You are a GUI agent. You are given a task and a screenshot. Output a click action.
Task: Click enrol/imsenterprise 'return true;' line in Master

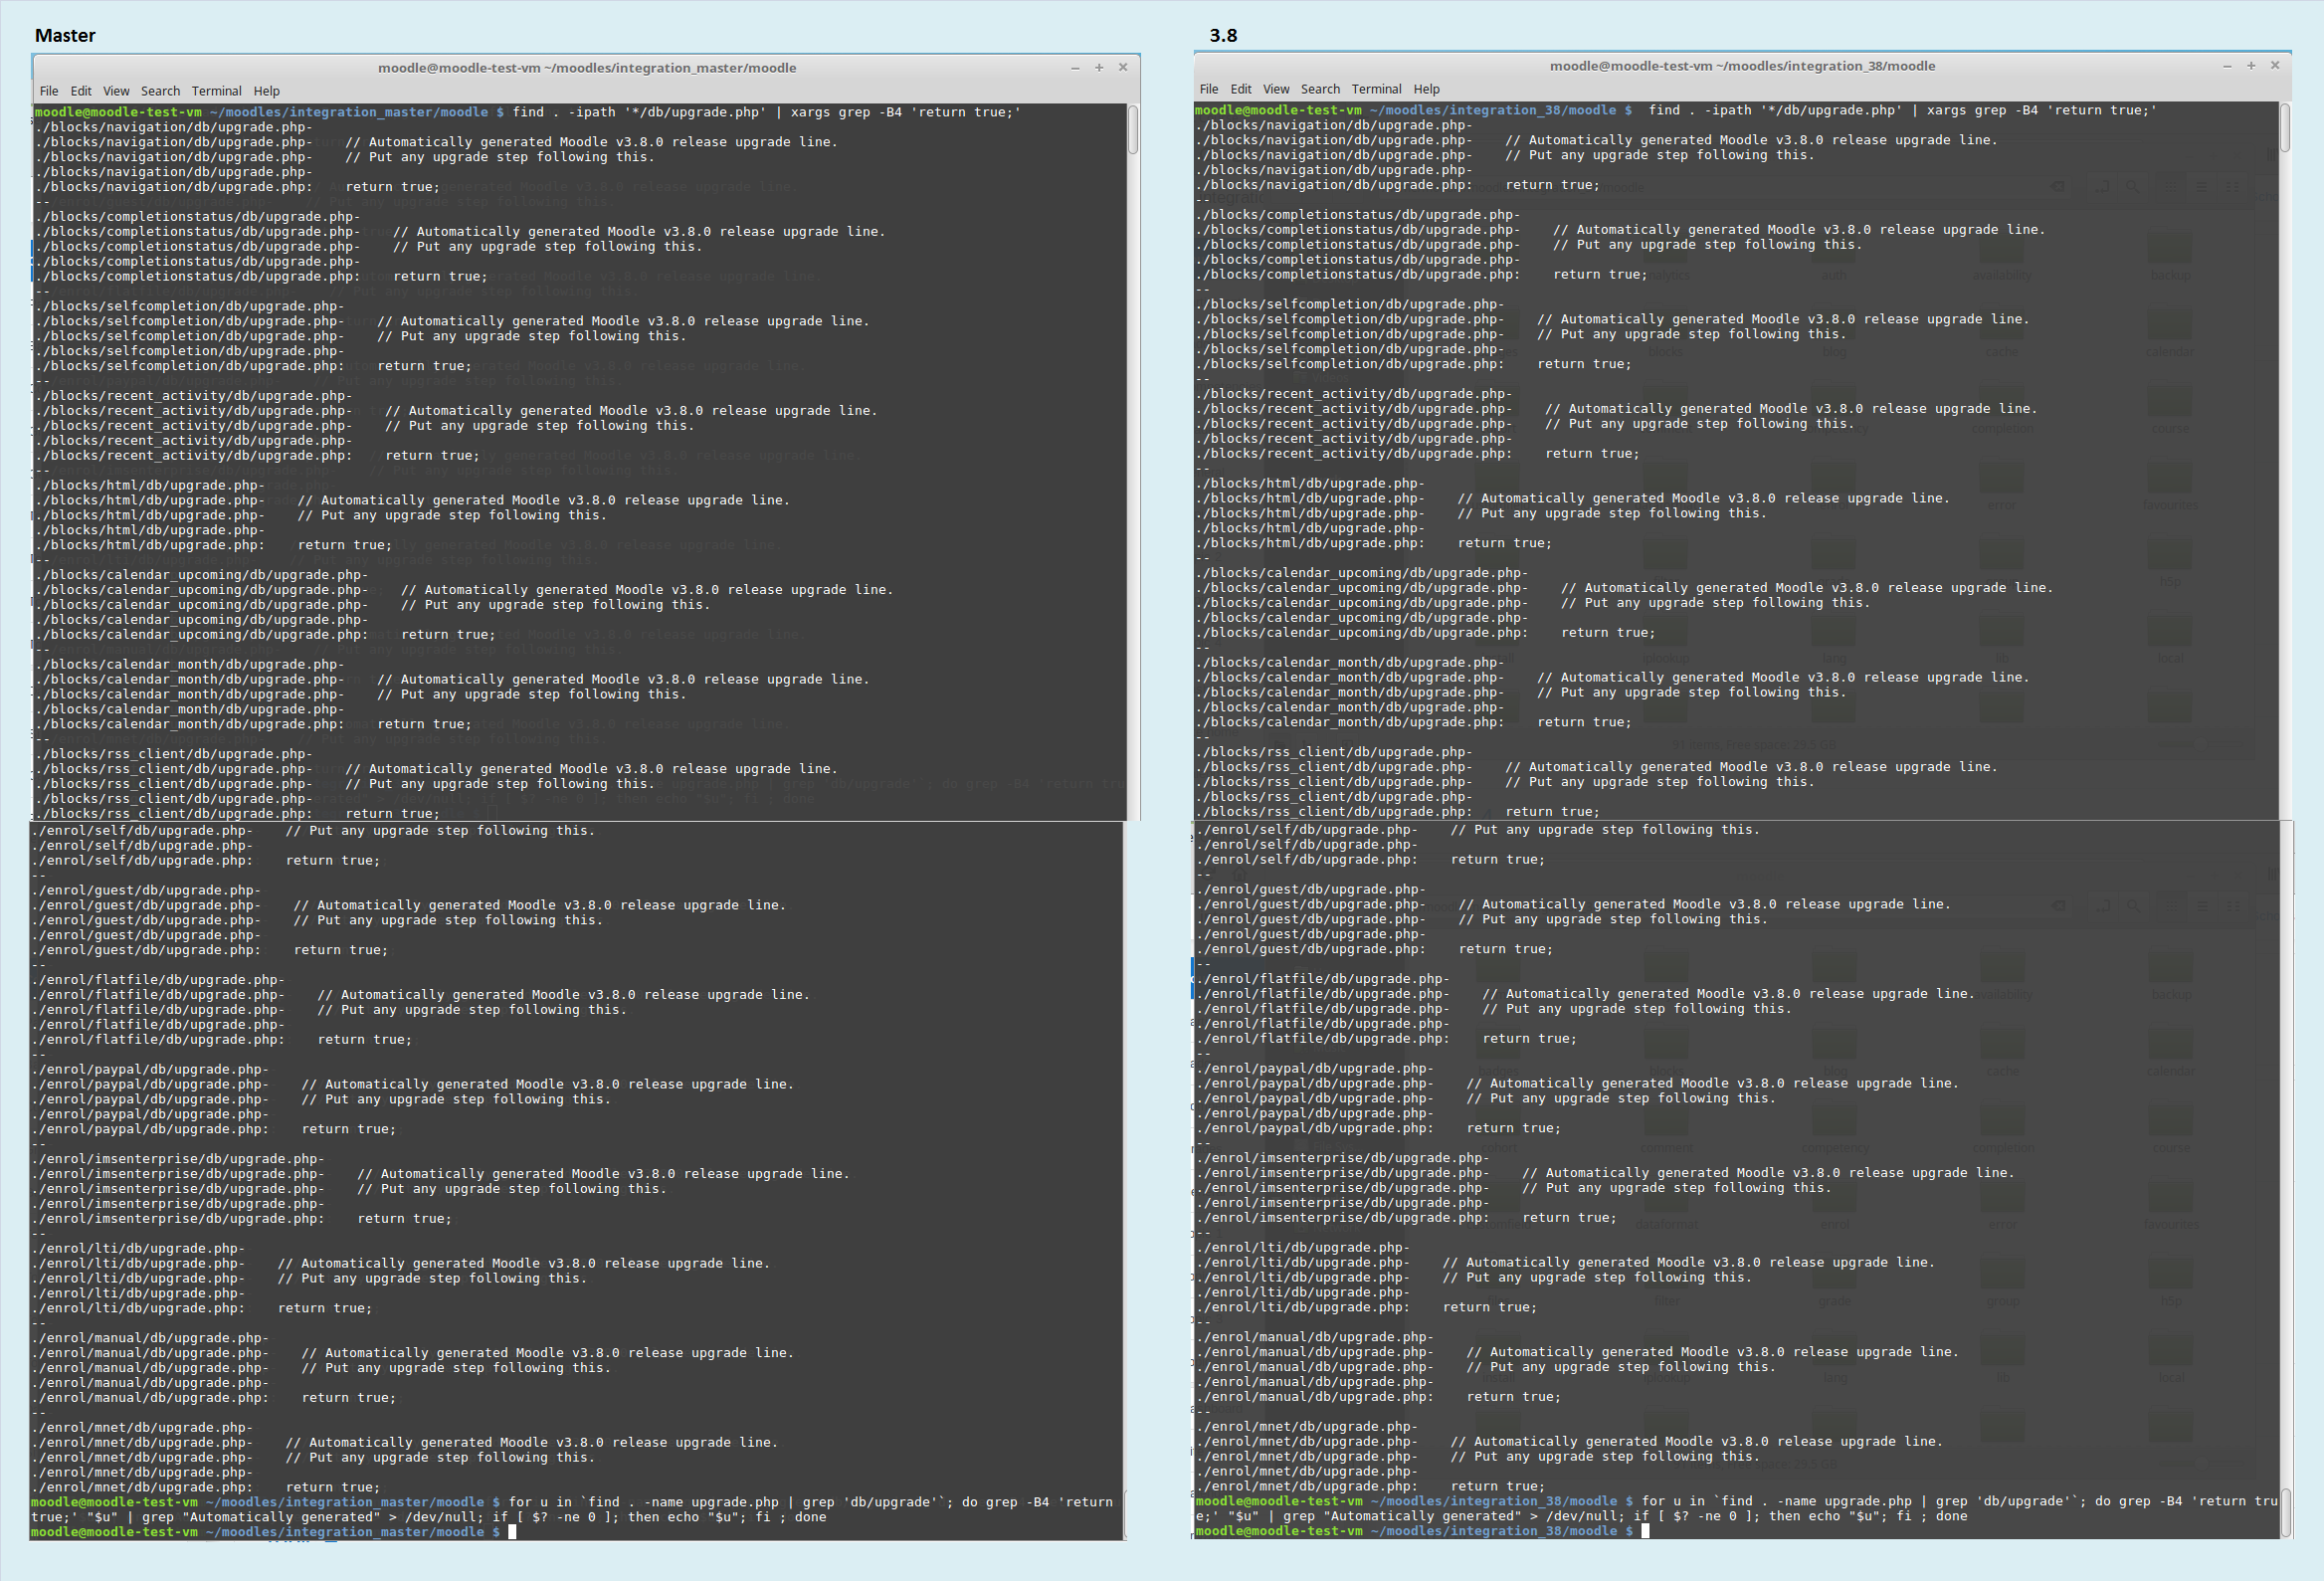[x=242, y=1219]
